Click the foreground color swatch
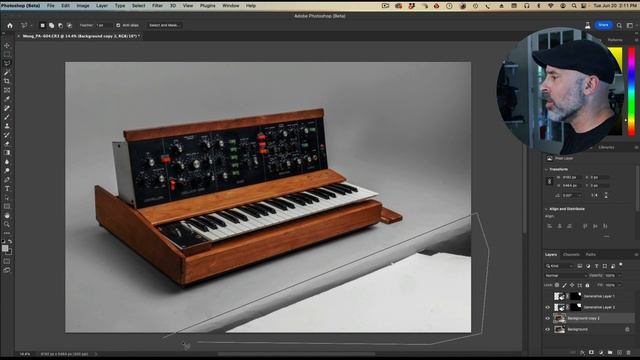This screenshot has width=640, height=360. [x=5, y=248]
